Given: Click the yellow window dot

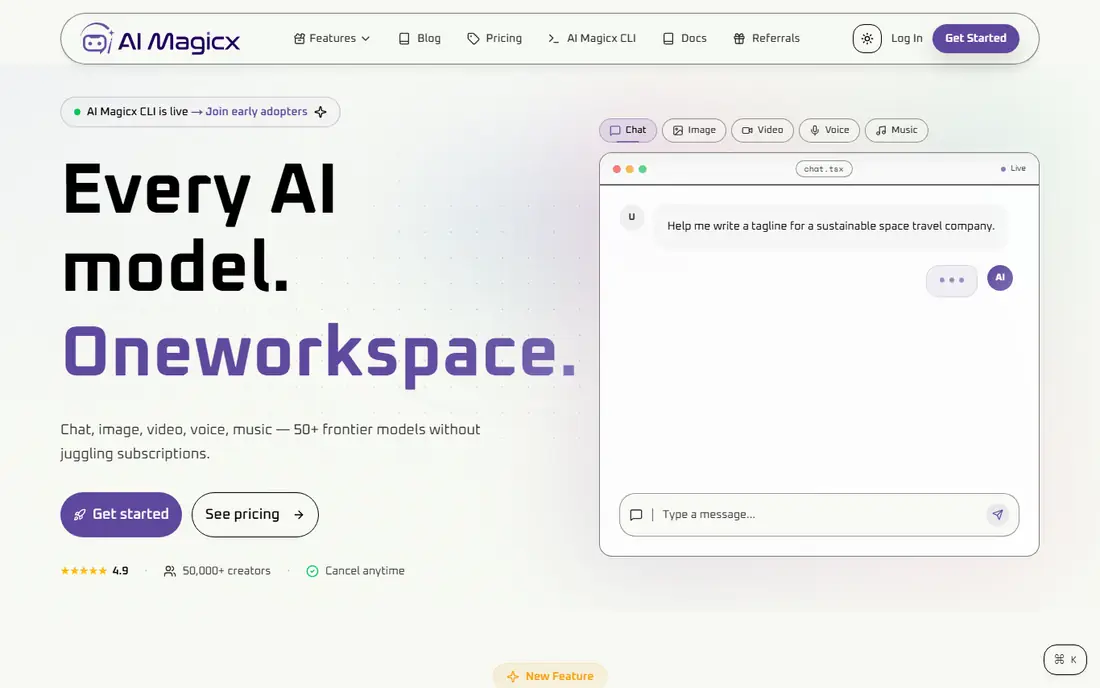Looking at the screenshot, I should (629, 169).
